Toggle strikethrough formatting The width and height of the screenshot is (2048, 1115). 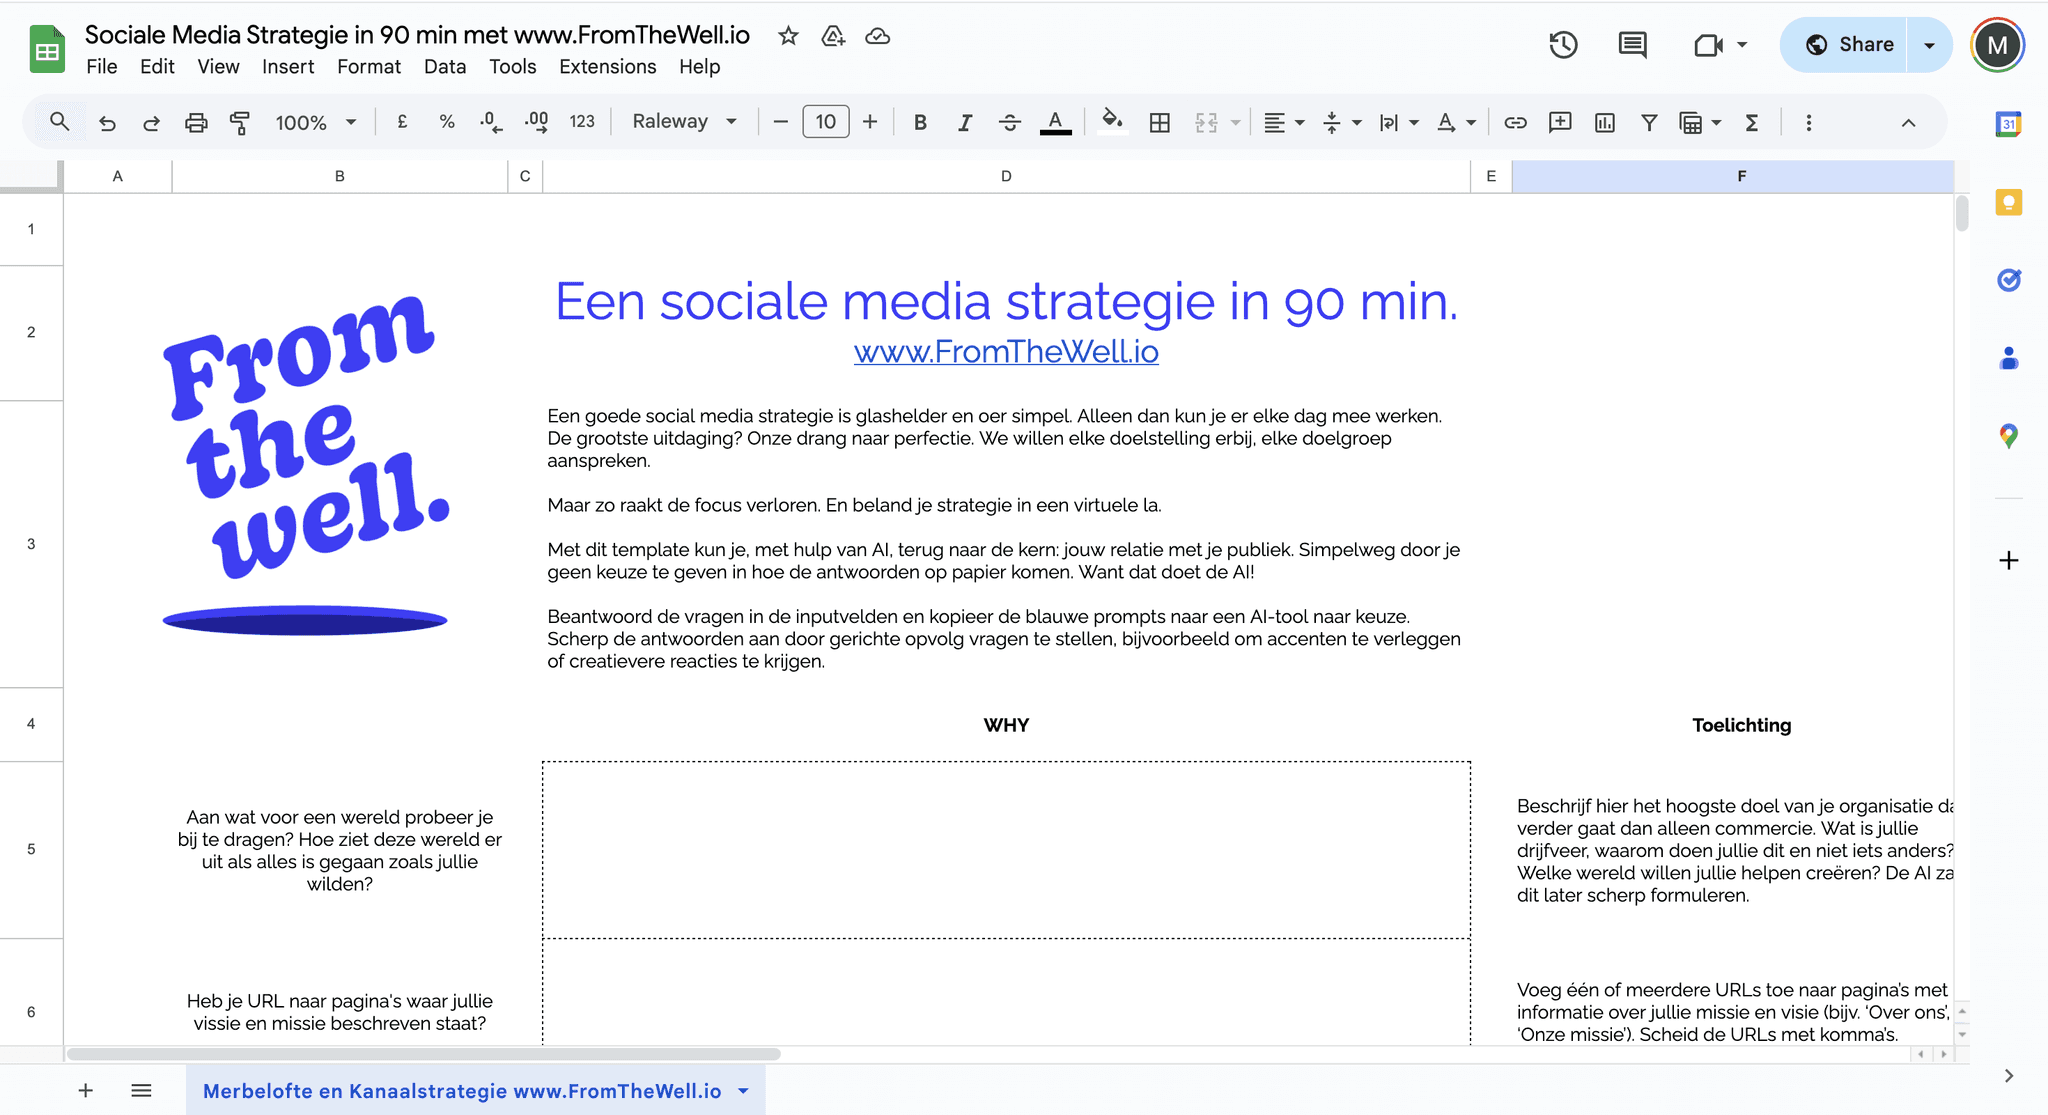1009,122
